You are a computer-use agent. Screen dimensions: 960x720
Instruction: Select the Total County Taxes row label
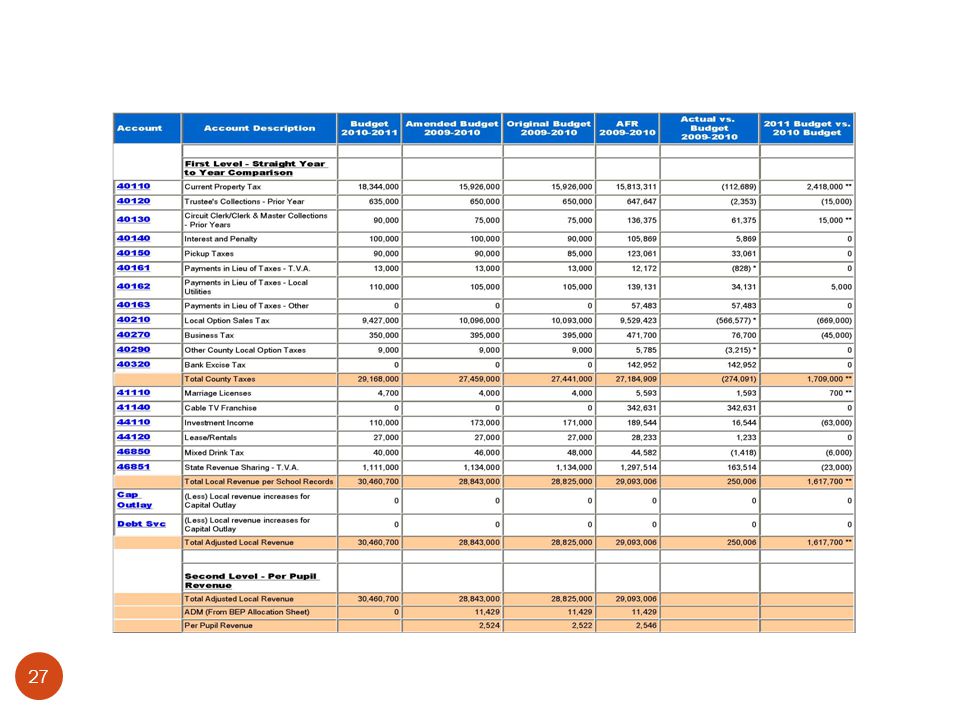pyautogui.click(x=220, y=379)
